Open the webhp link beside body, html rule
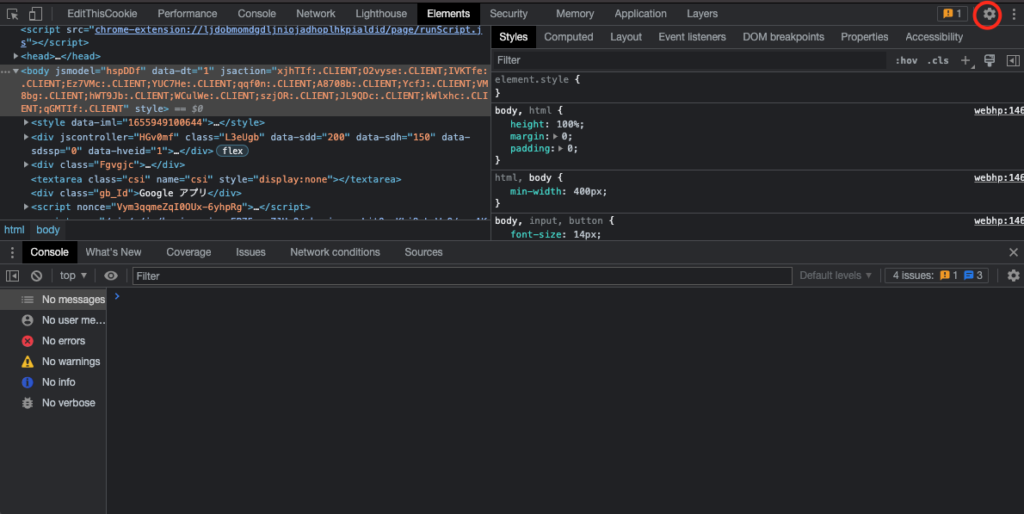1024x514 pixels. pos(998,111)
